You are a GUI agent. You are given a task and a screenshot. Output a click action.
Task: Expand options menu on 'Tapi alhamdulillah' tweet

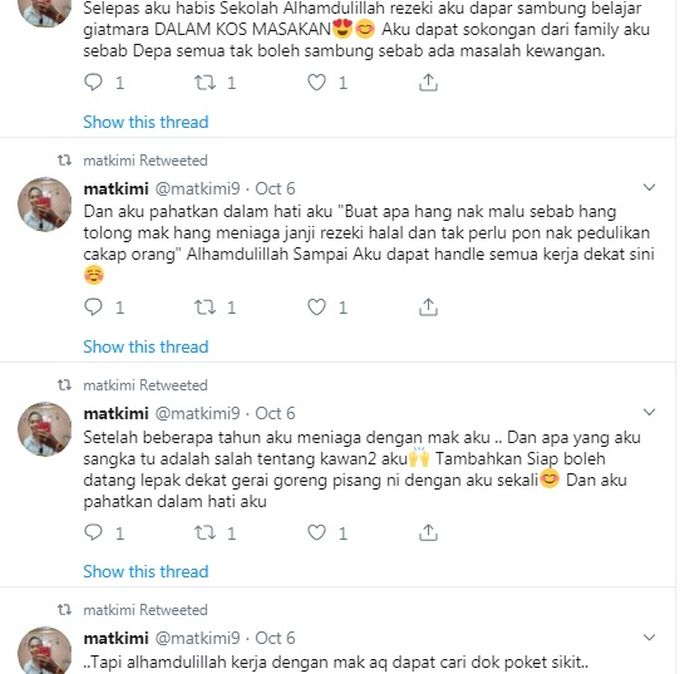(648, 638)
